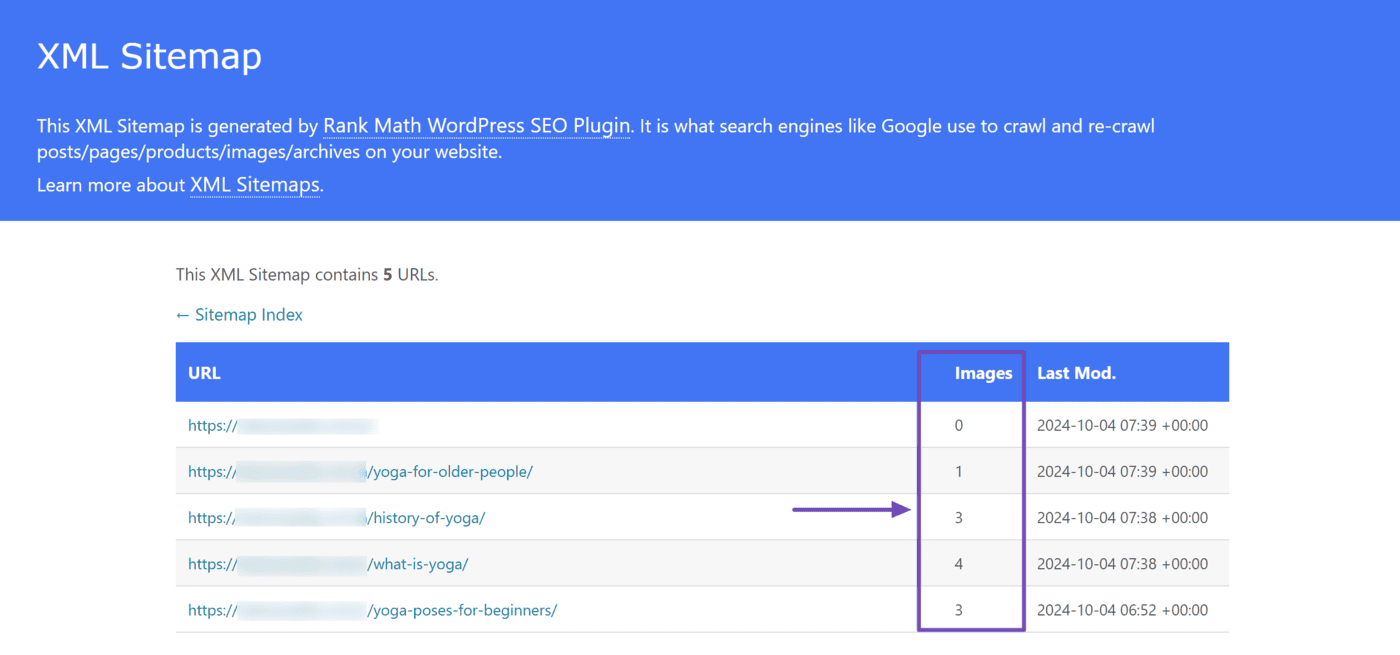The width and height of the screenshot is (1400, 655).
Task: Click the Last Mod. column header
Action: click(x=1076, y=373)
